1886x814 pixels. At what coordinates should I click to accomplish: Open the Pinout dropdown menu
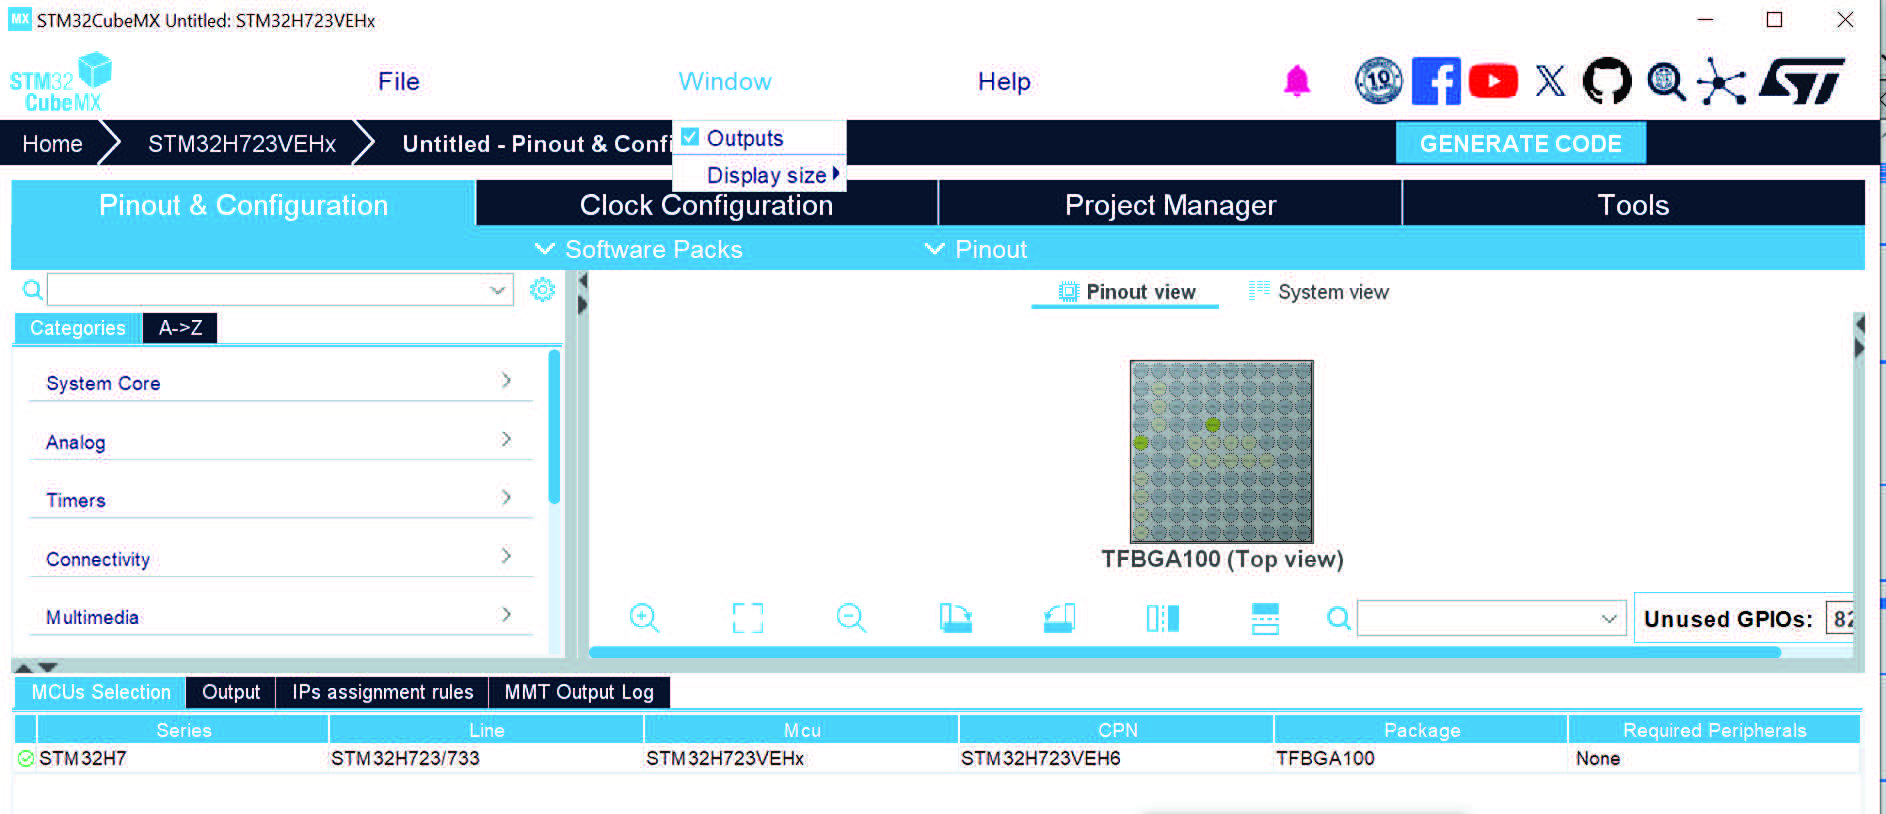point(976,249)
